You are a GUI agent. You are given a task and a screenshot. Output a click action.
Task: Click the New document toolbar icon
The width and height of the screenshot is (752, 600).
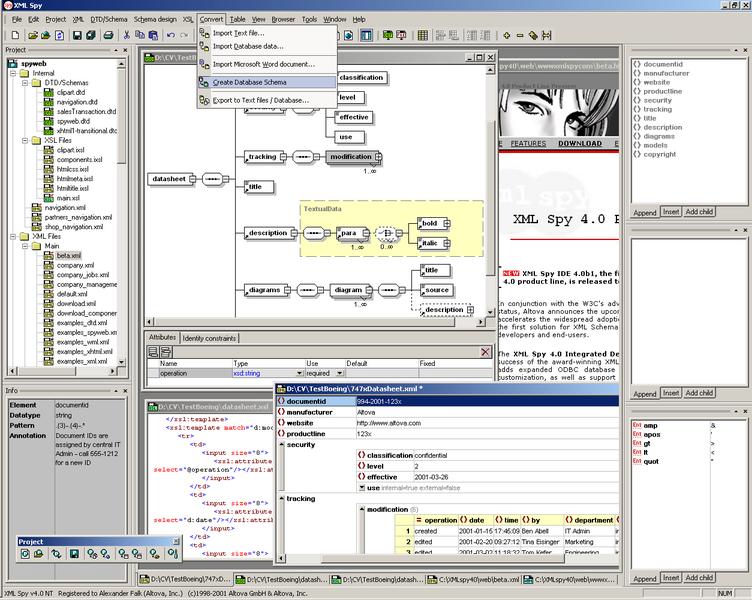click(x=15, y=35)
